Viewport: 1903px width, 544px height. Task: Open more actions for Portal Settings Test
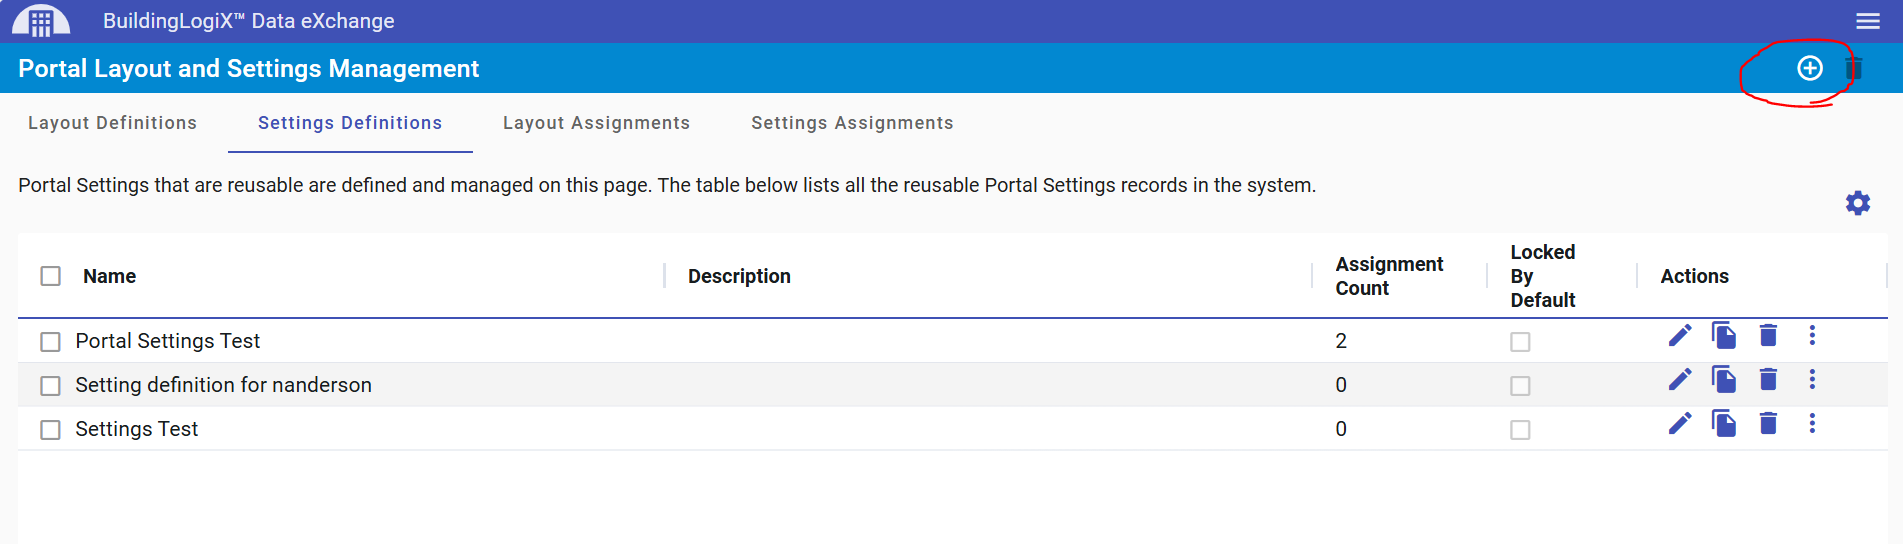tap(1812, 335)
